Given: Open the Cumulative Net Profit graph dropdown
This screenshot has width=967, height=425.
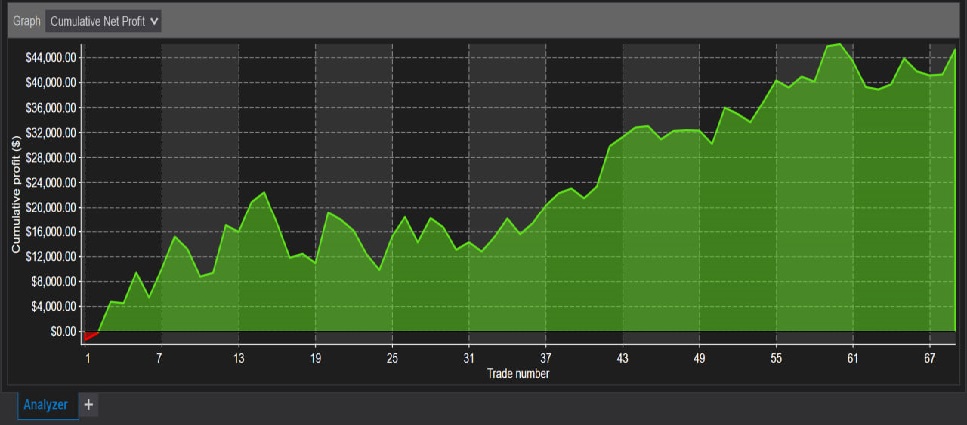Looking at the screenshot, I should 103,21.
